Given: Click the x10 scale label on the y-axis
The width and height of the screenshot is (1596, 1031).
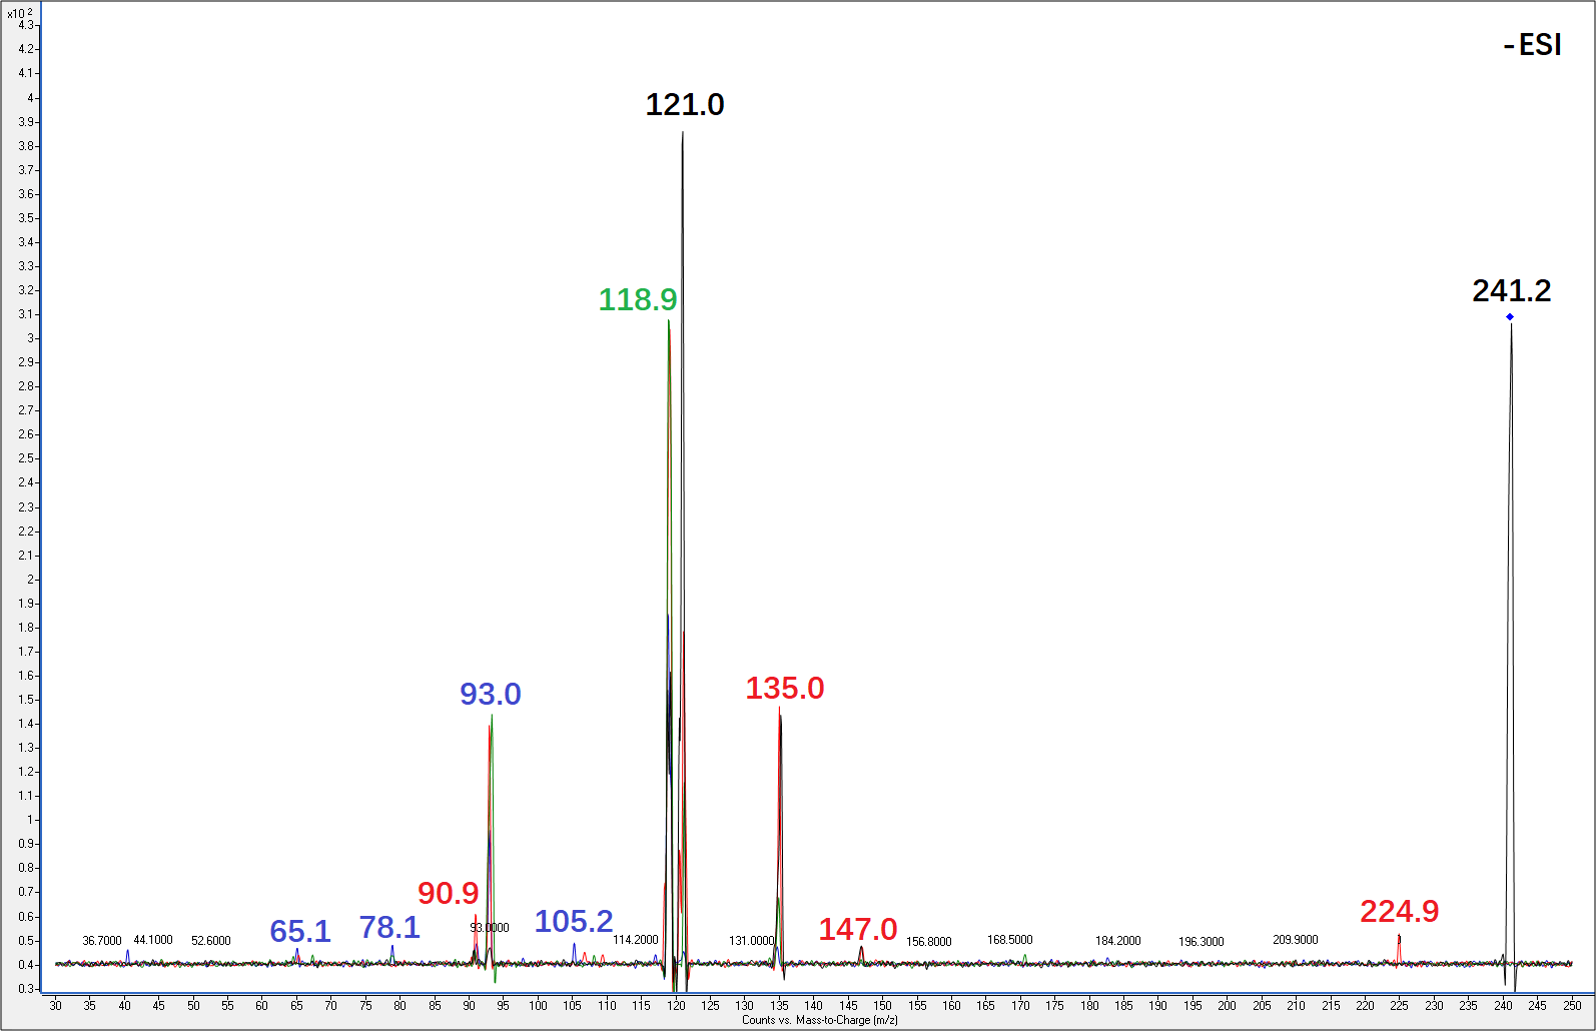Looking at the screenshot, I should (19, 13).
